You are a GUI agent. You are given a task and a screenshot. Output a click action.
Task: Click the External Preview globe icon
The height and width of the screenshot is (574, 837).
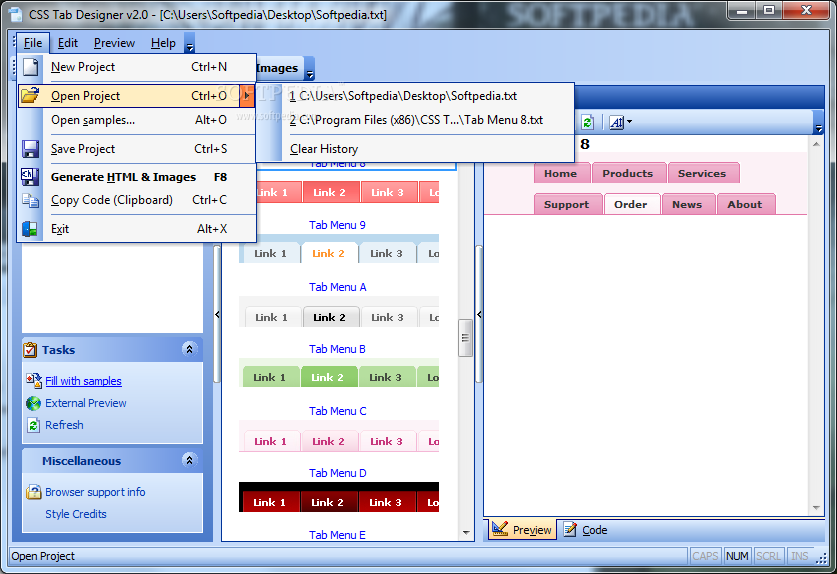[34, 403]
